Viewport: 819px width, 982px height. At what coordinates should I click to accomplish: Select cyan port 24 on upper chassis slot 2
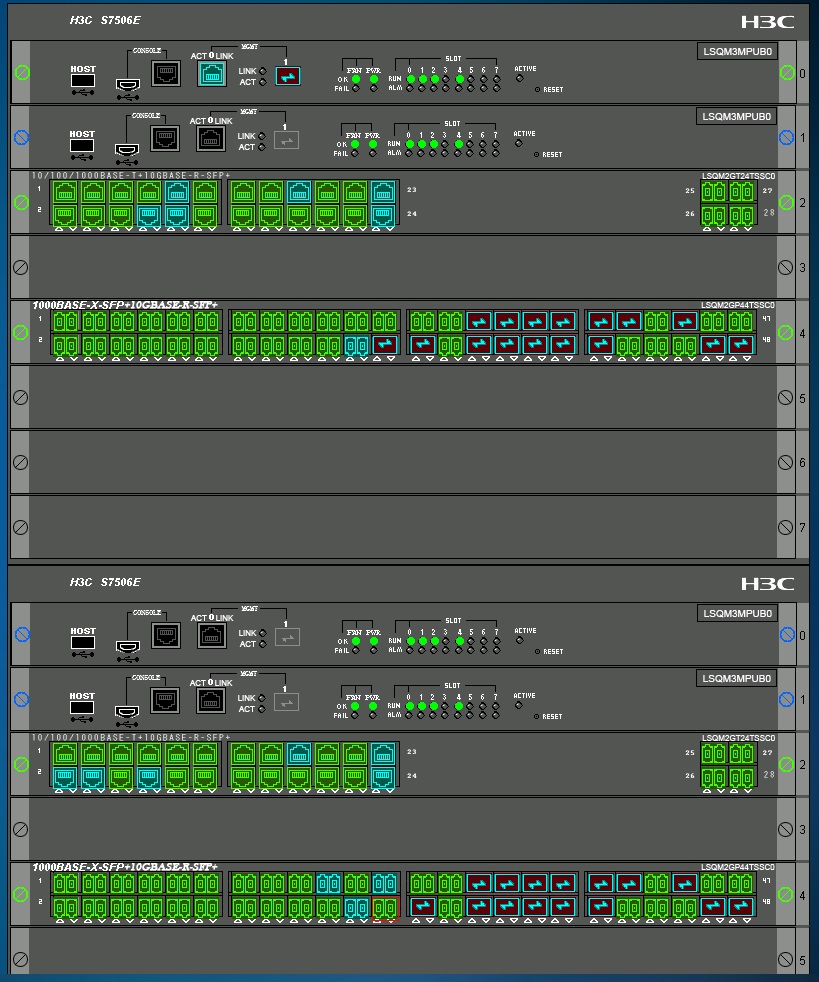point(383,216)
